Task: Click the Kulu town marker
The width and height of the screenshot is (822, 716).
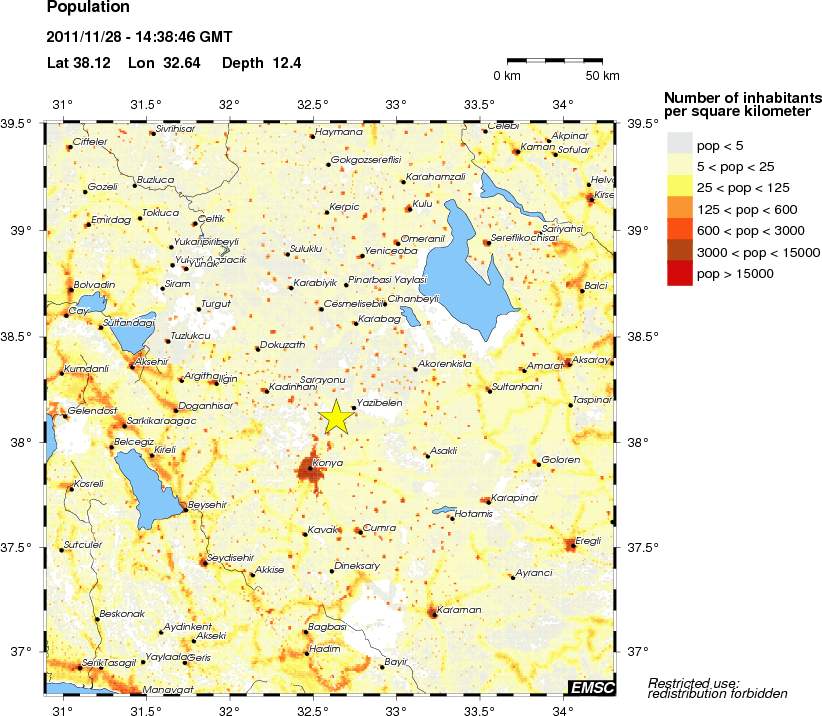Action: pyautogui.click(x=409, y=209)
